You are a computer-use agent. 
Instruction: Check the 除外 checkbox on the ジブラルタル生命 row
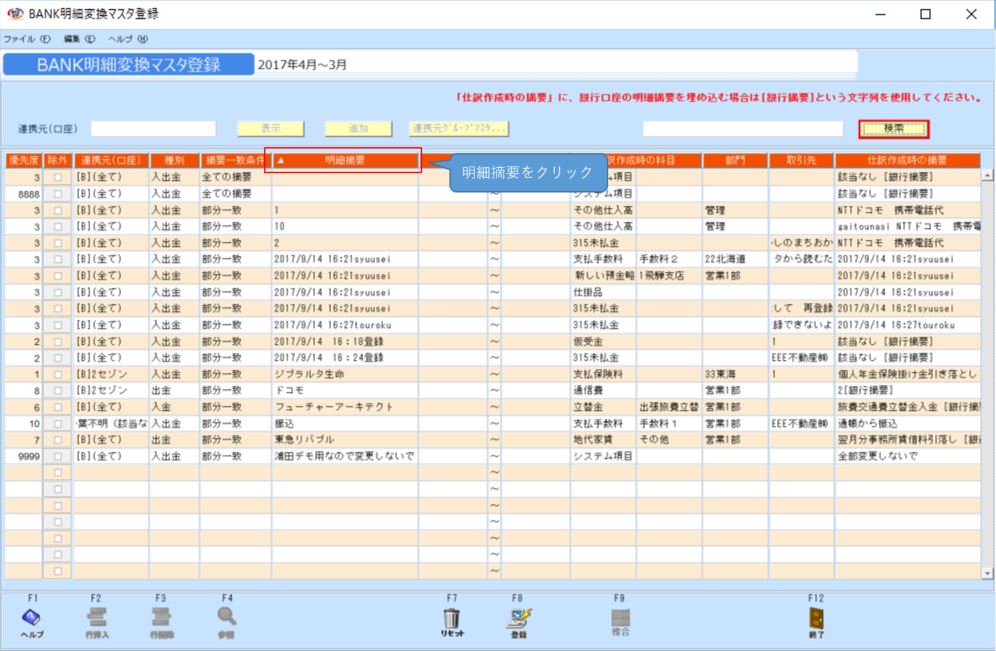click(56, 372)
